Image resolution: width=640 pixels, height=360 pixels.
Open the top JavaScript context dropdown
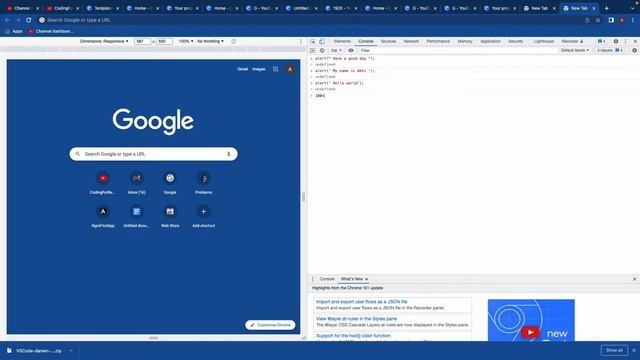tap(336, 50)
